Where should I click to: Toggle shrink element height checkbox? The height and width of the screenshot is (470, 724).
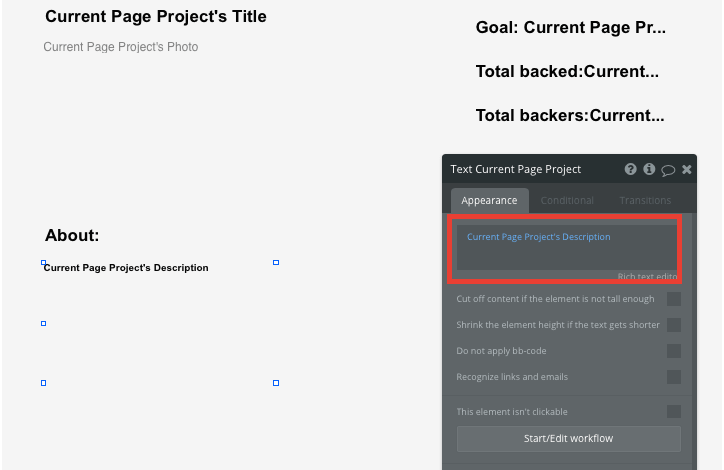point(674,325)
